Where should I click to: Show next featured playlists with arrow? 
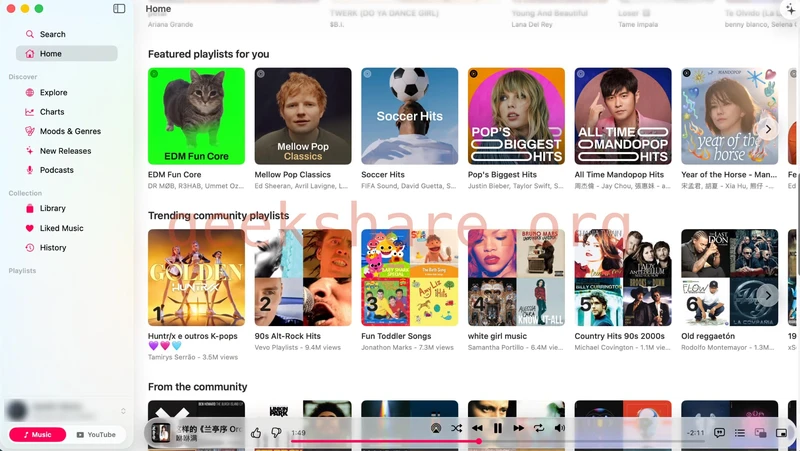(768, 129)
